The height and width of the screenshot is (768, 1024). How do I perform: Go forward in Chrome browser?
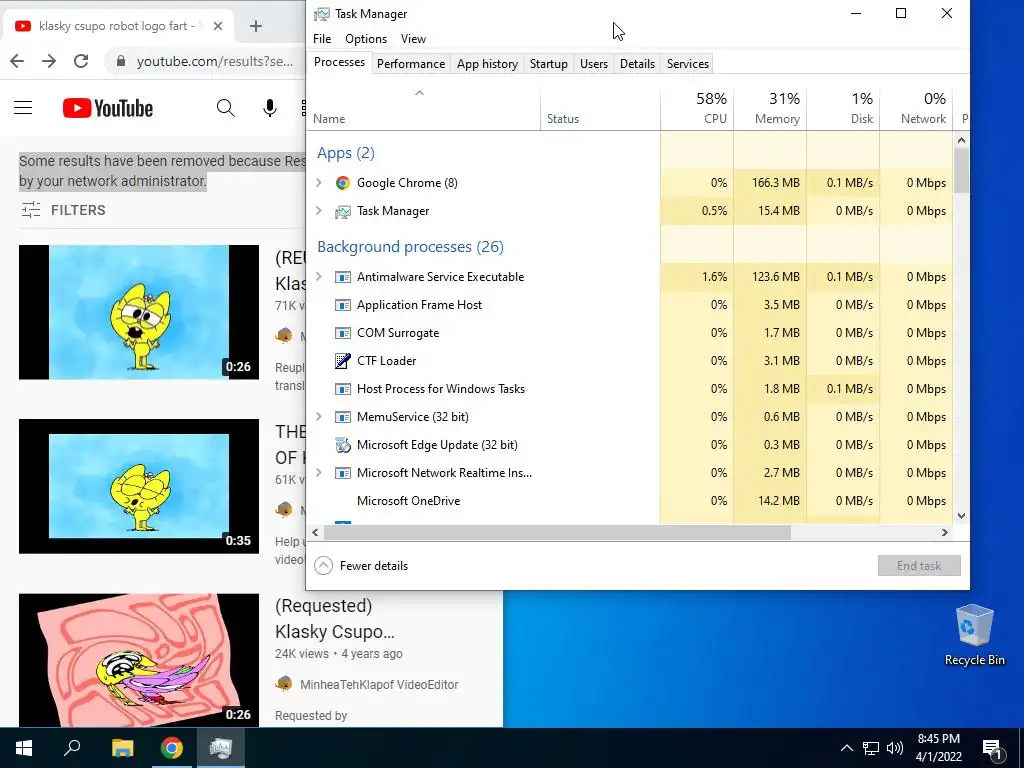[49, 61]
